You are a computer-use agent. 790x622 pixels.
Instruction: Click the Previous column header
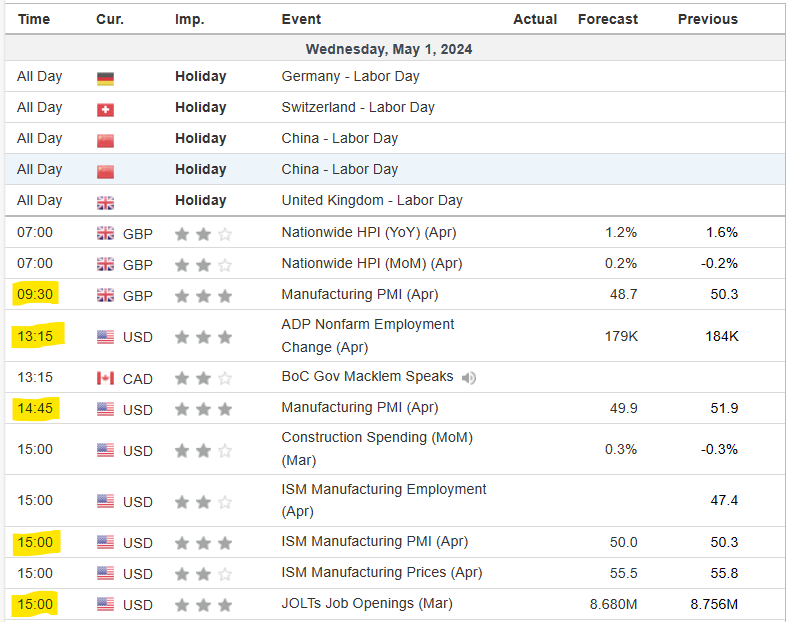(707, 19)
